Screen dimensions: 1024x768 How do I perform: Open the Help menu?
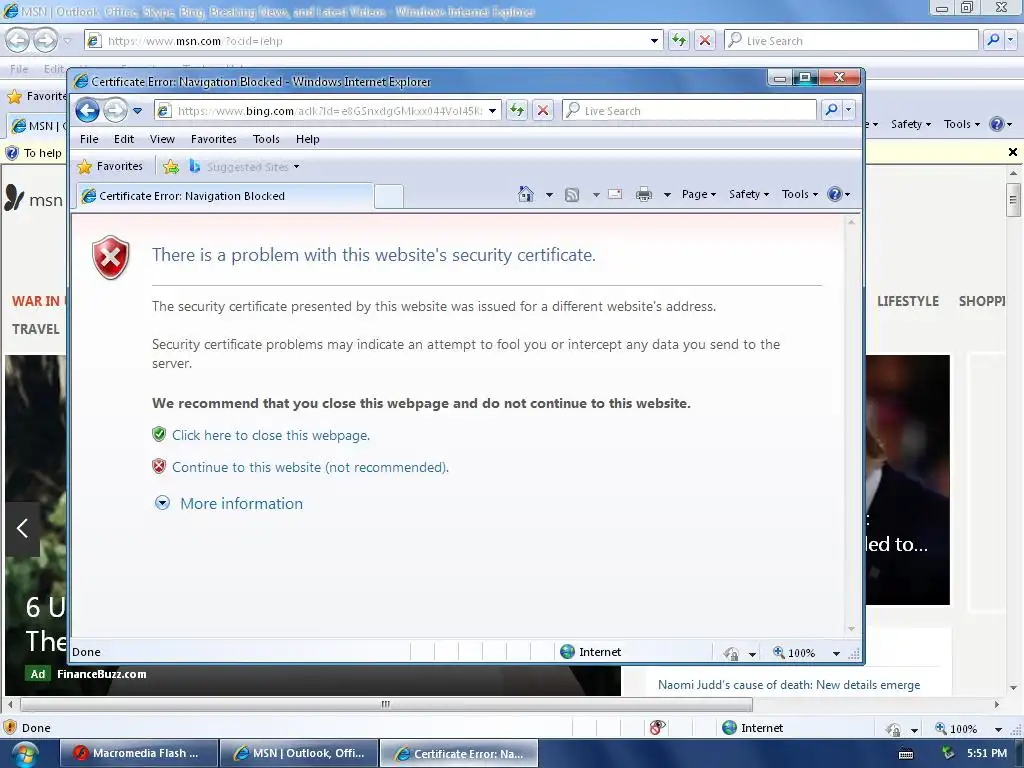point(307,139)
